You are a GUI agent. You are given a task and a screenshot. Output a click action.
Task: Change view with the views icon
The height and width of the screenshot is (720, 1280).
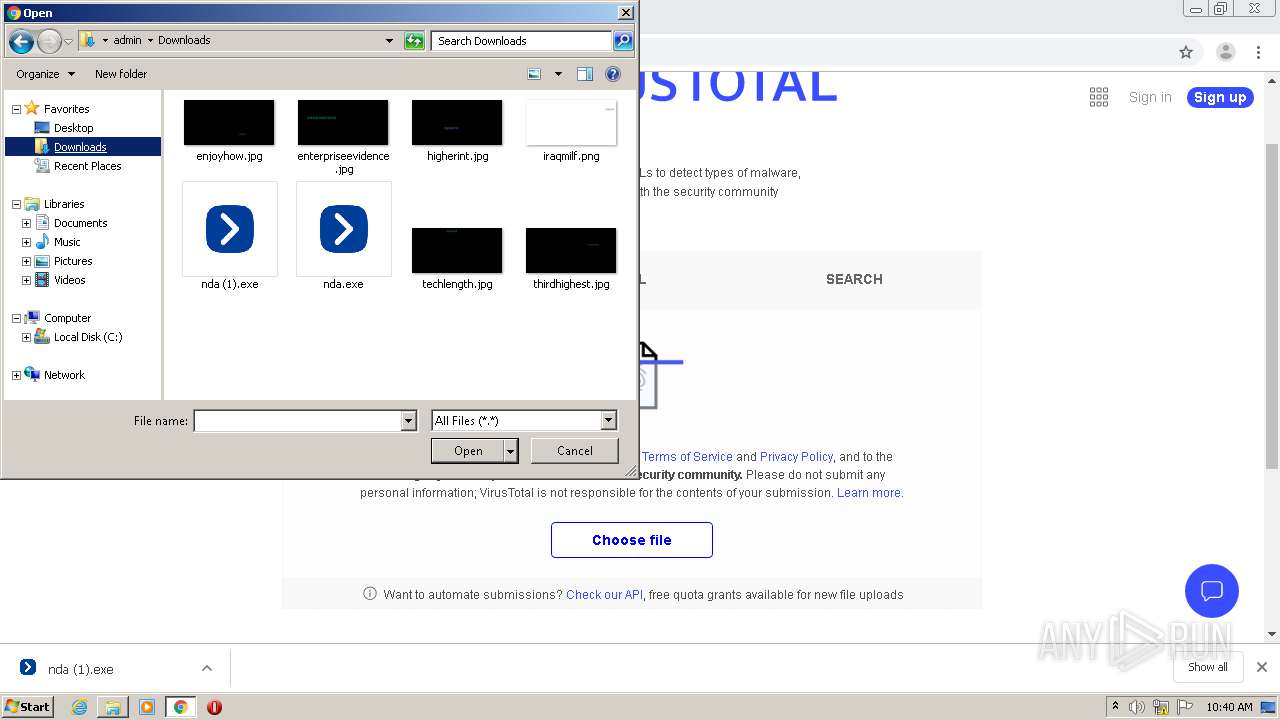coord(535,74)
